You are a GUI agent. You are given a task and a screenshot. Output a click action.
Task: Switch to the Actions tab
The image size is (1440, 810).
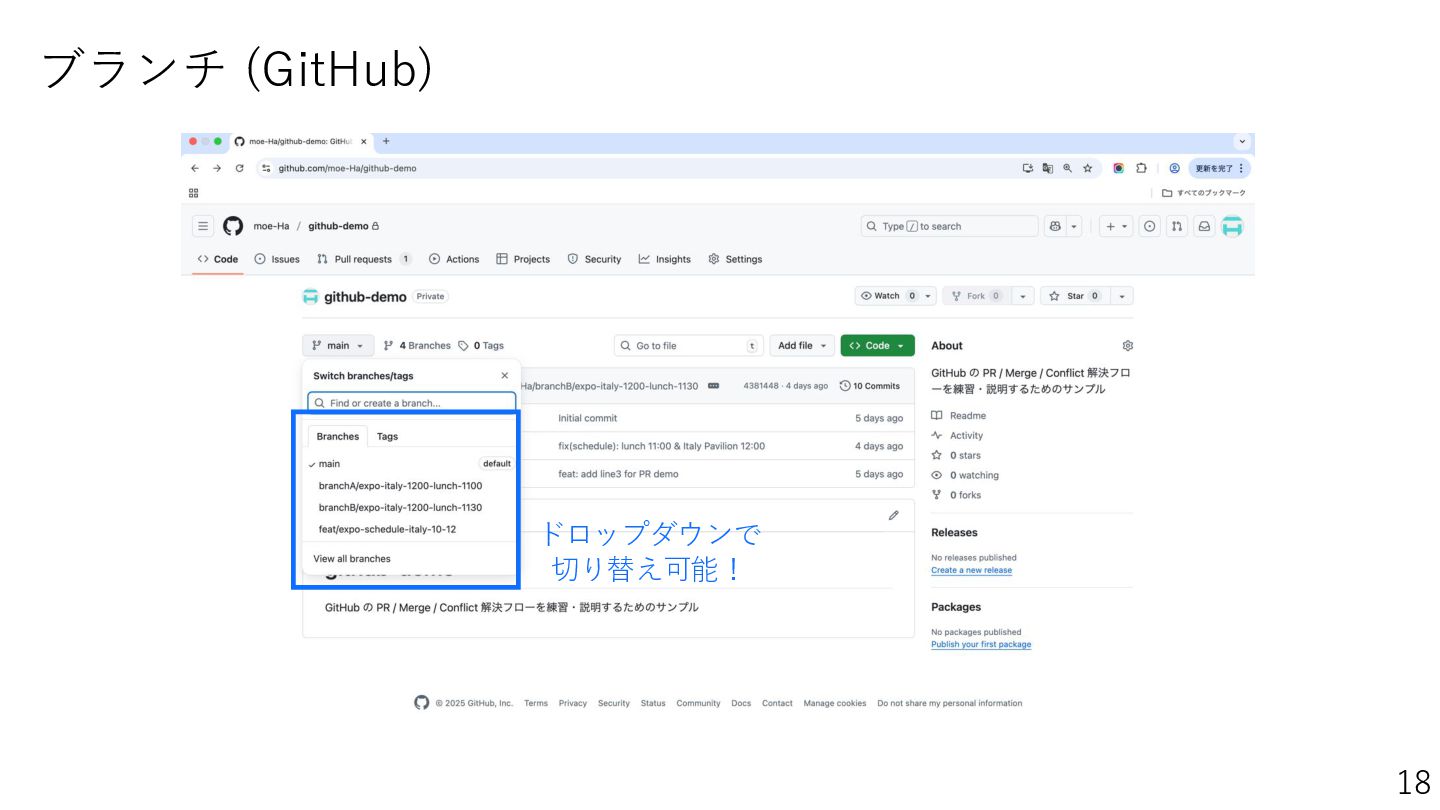click(x=454, y=259)
